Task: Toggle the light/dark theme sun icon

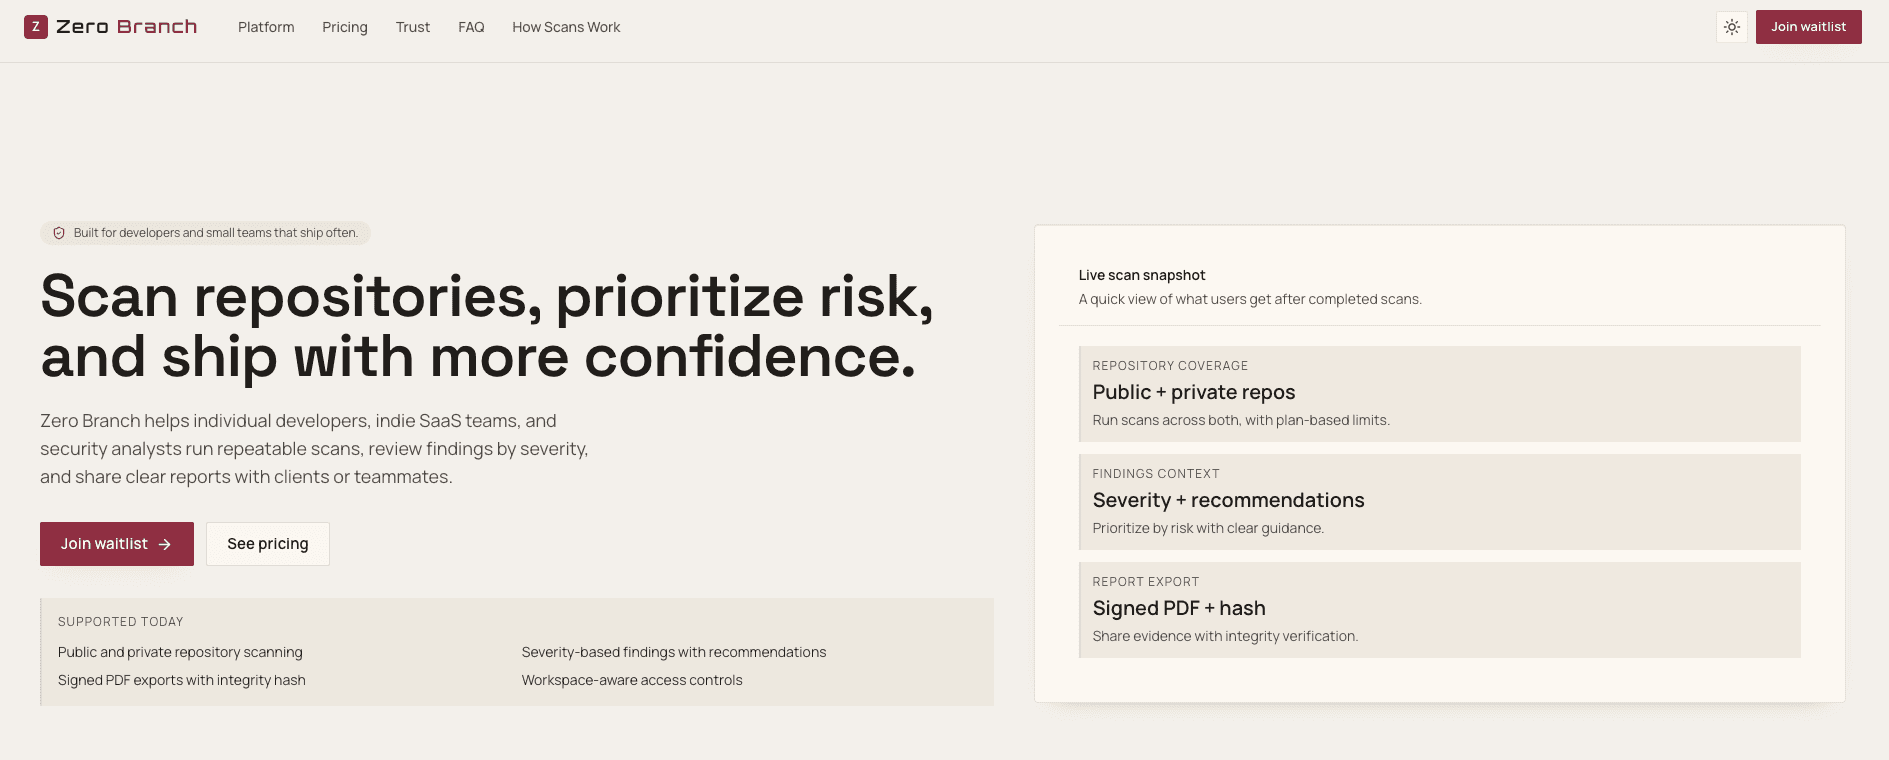Action: coord(1732,27)
